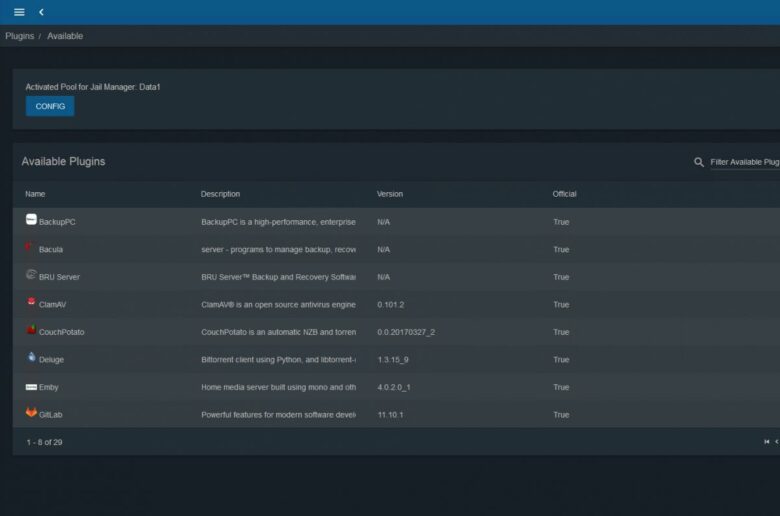Click the BackupPC plugin icon
780x516 pixels.
pos(31,219)
